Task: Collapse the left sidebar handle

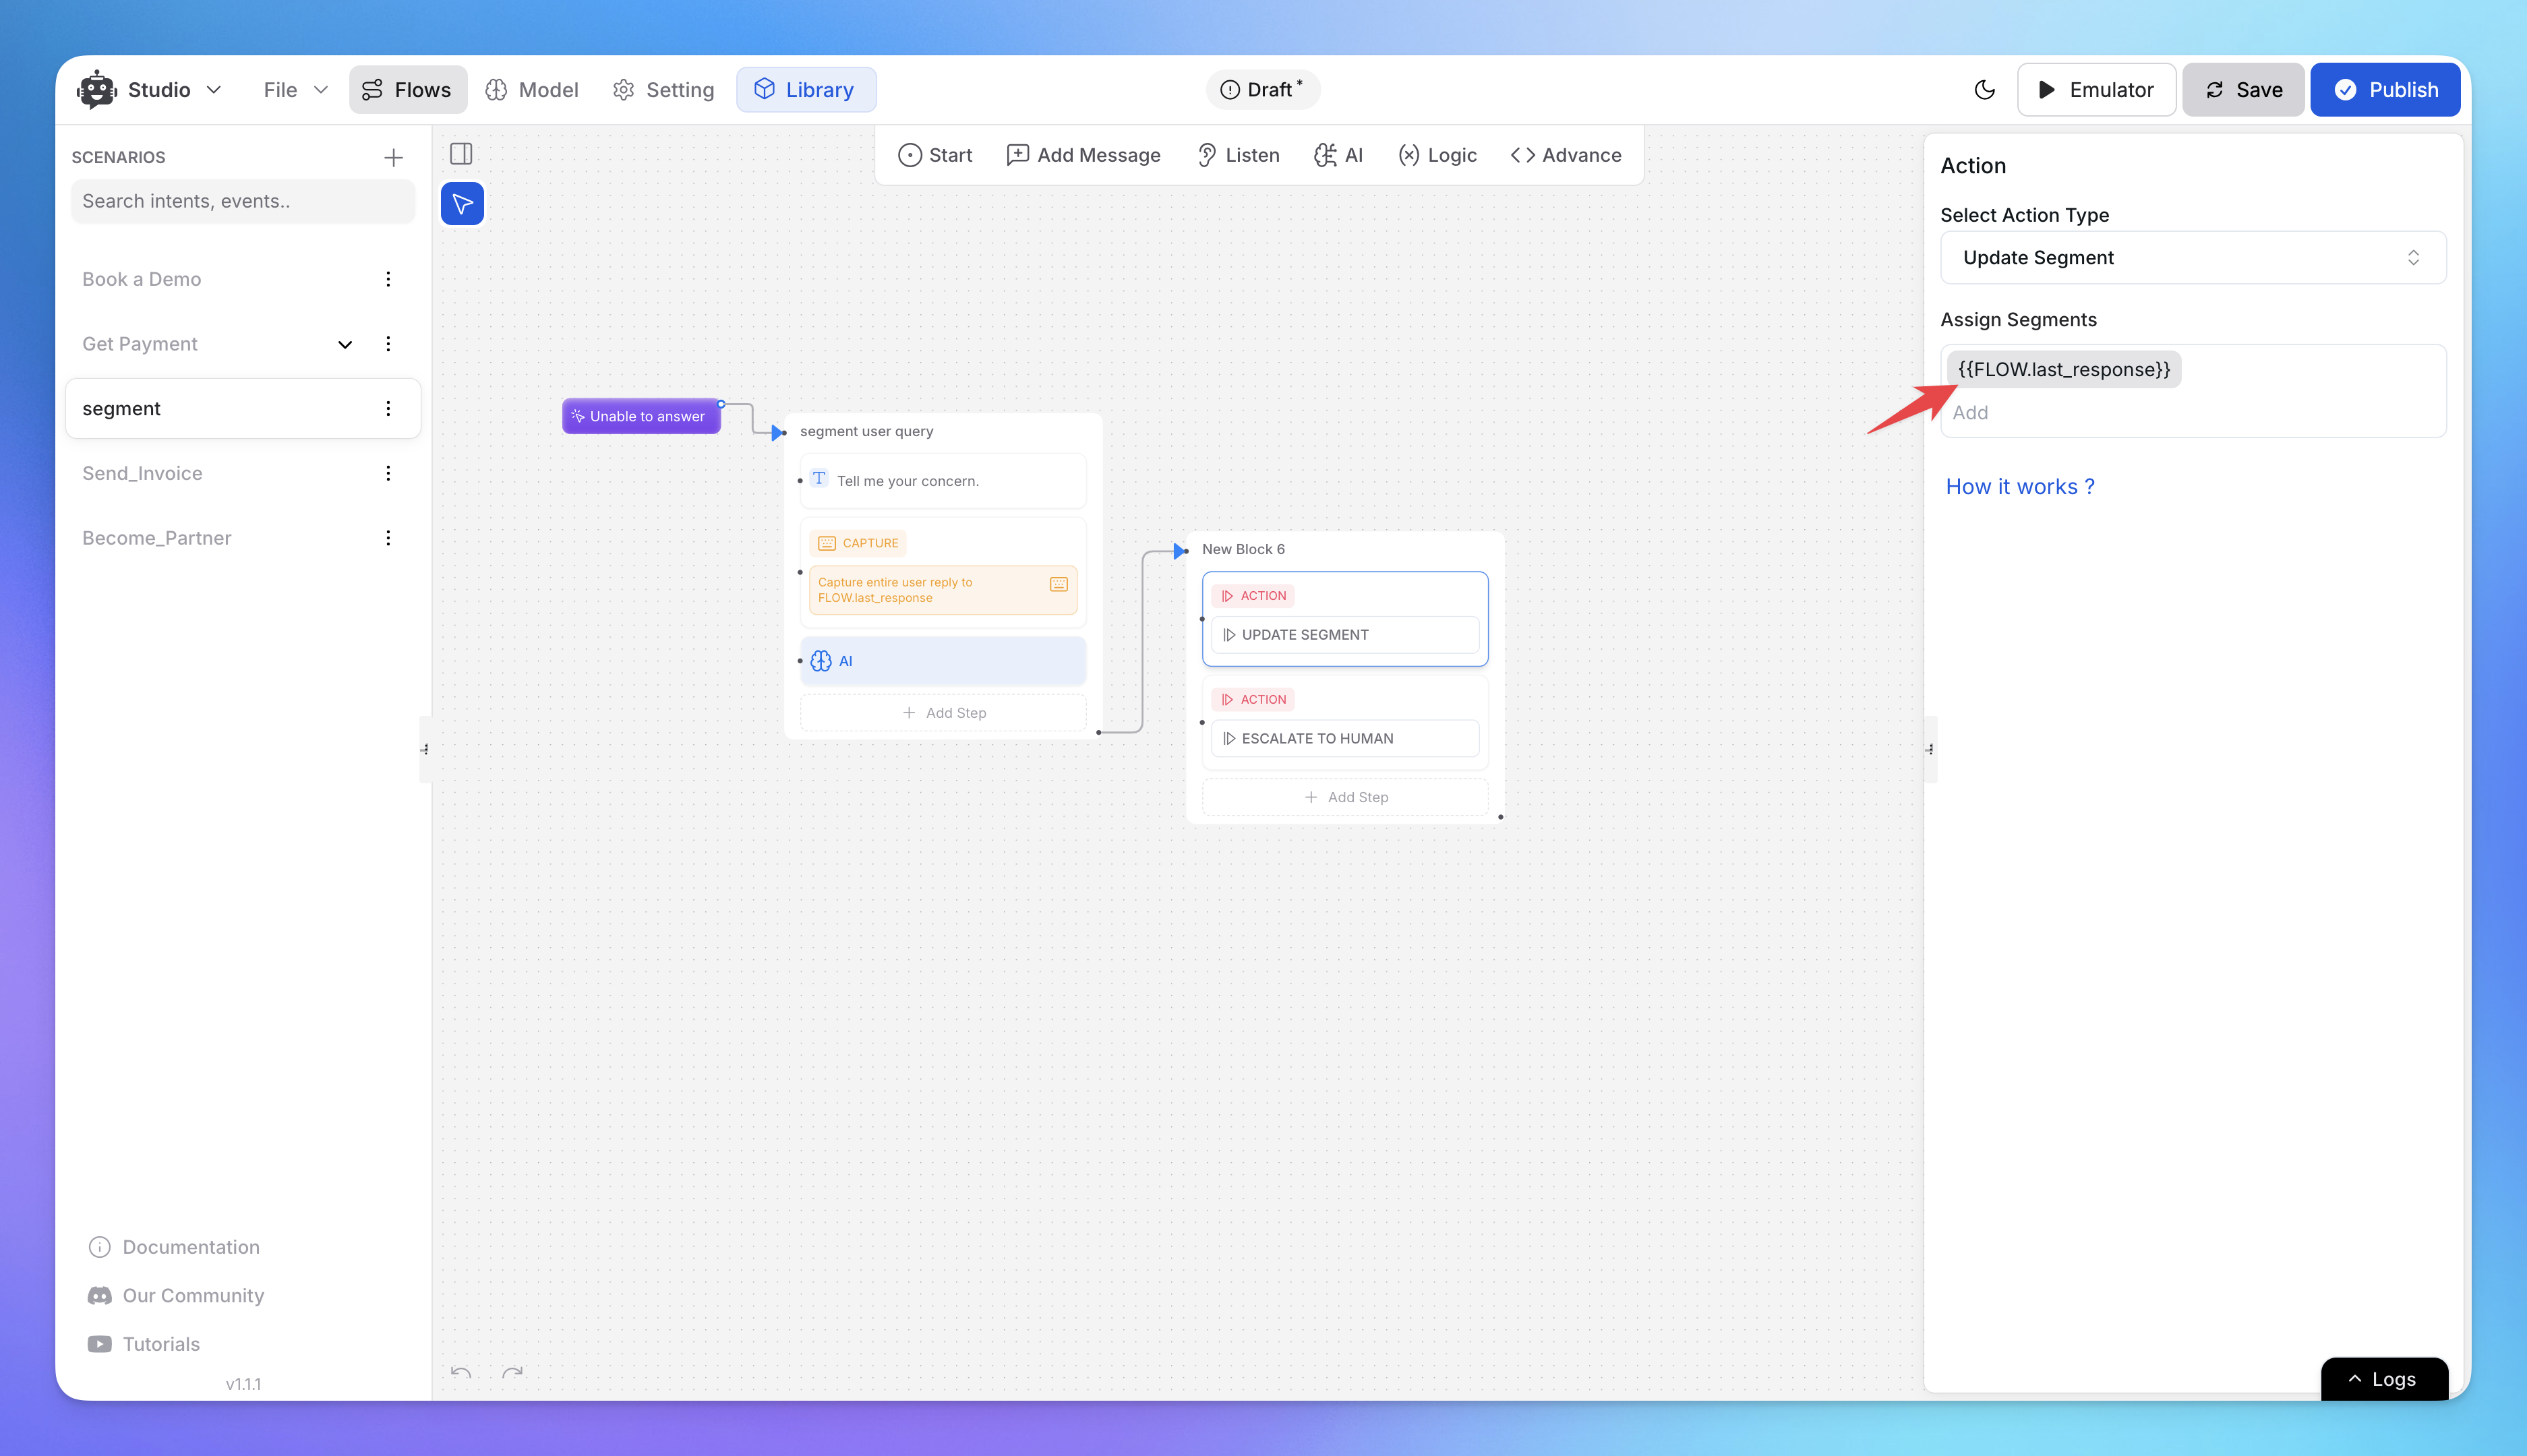Action: tap(426, 749)
